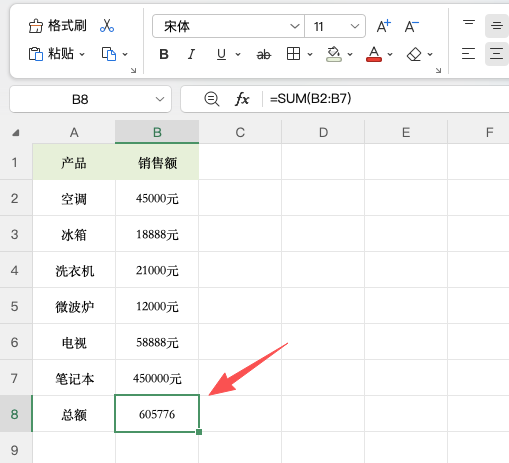Click the cell 450000元
The width and height of the screenshot is (509, 463).
click(x=157, y=378)
